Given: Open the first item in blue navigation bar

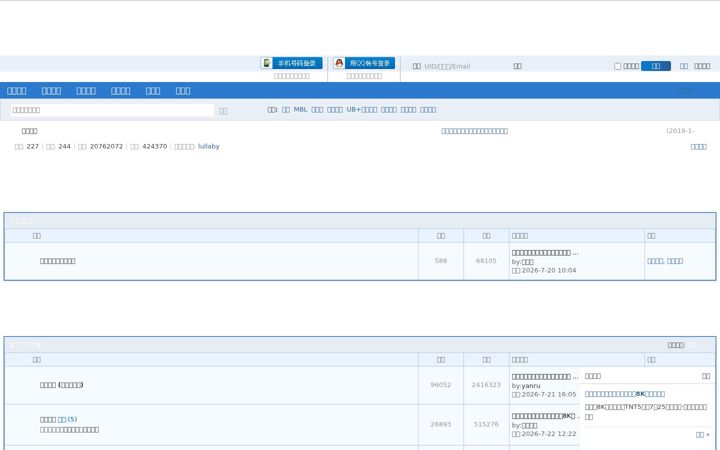Looking at the screenshot, I should 17,91.
